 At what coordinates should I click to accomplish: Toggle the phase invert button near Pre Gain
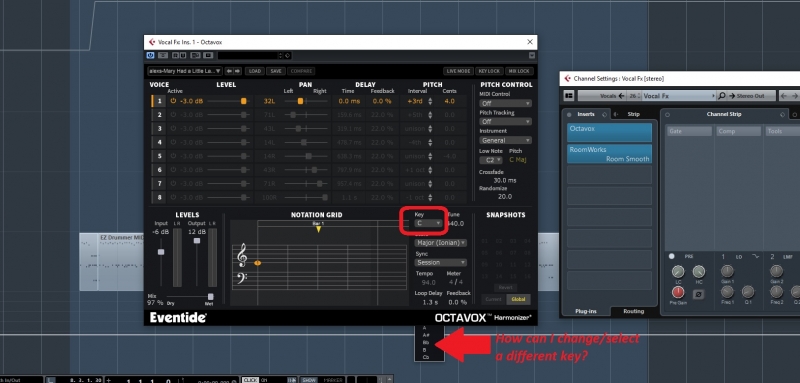698,294
